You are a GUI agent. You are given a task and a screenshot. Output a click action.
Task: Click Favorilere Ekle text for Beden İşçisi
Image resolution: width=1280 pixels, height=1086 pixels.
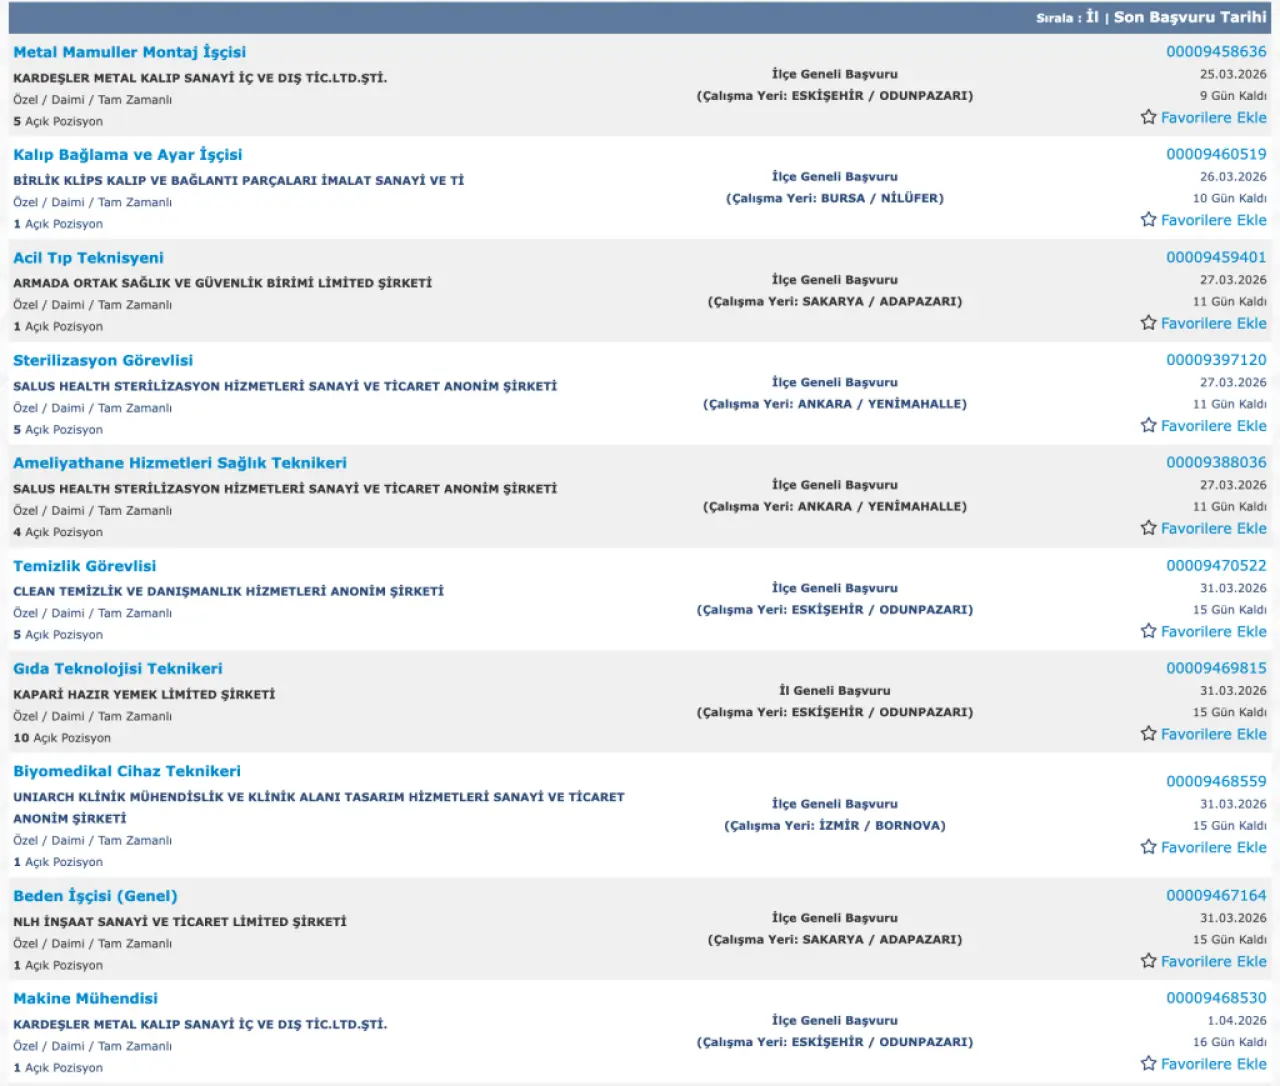point(1213,961)
